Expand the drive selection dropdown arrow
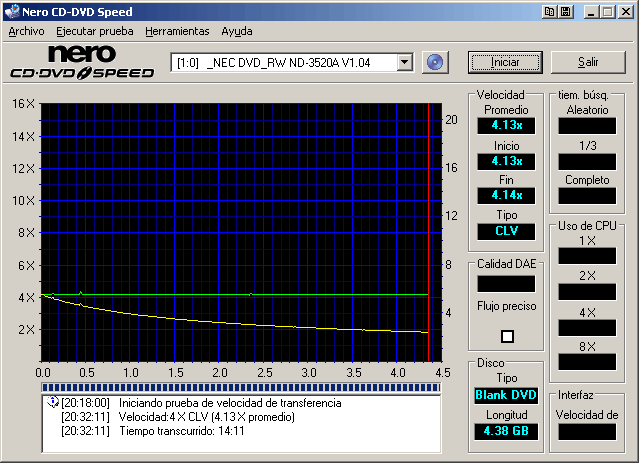Viewport: 639px width, 463px height. (x=404, y=63)
